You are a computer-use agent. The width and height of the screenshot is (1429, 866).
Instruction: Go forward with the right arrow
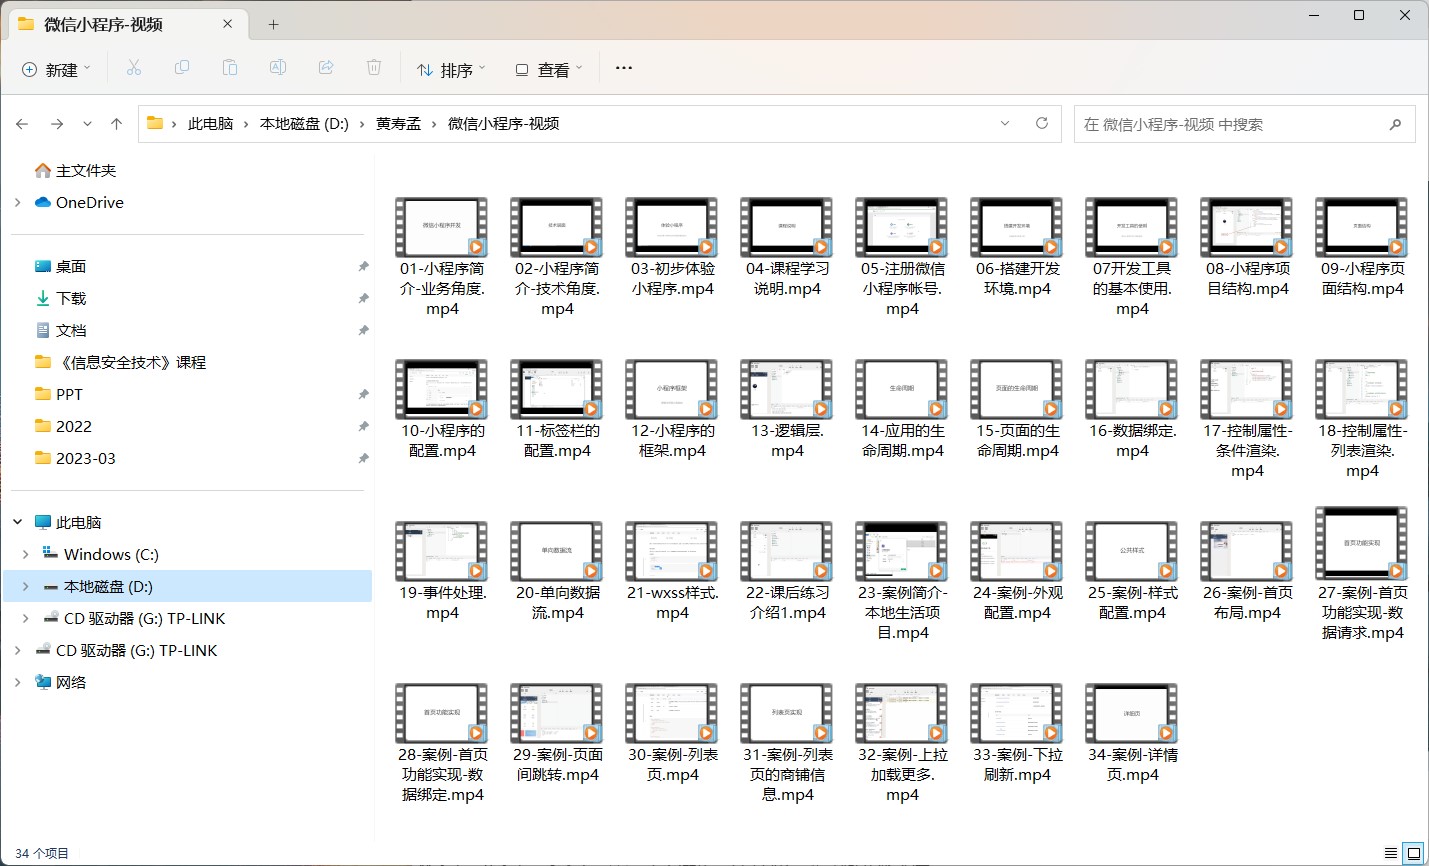[57, 124]
